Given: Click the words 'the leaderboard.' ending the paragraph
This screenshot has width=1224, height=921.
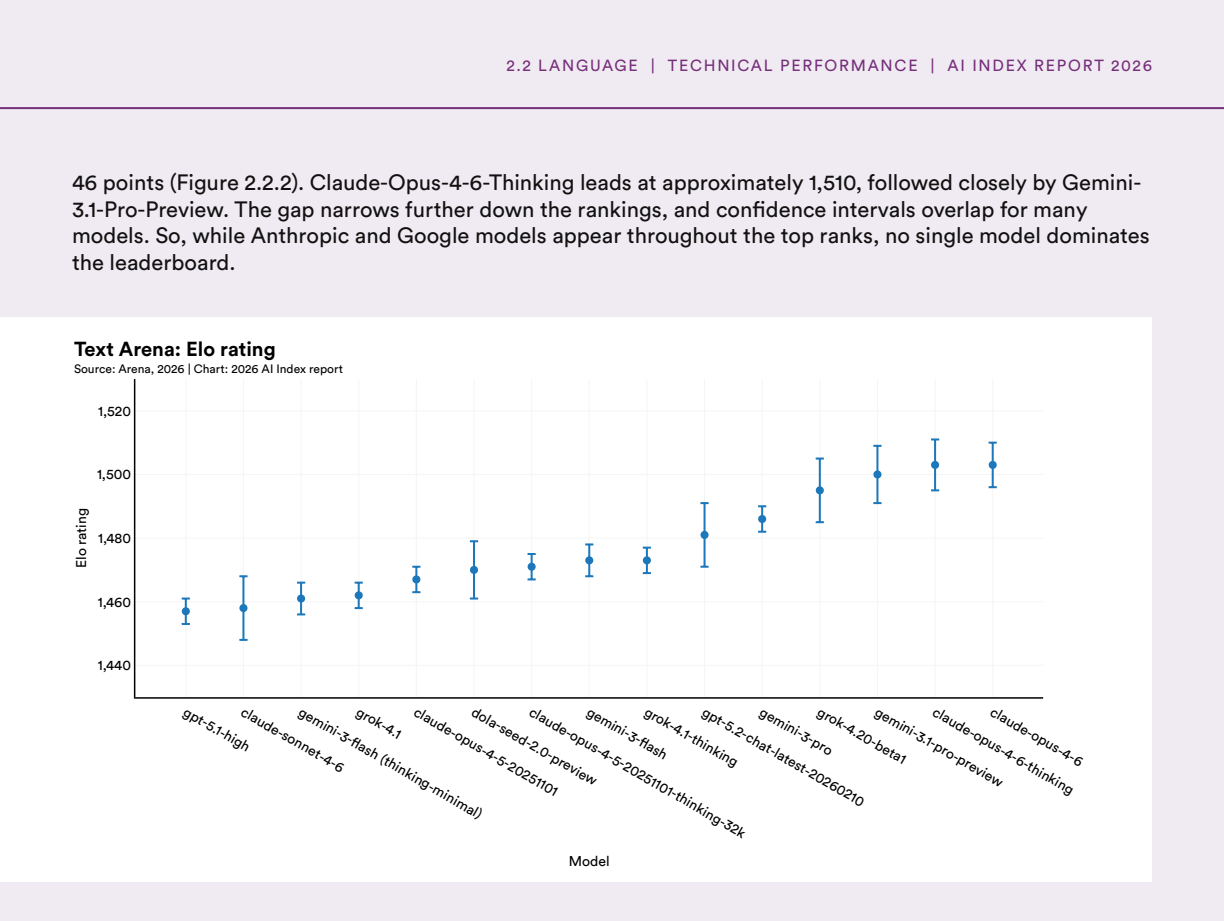Looking at the screenshot, I should (x=153, y=265).
